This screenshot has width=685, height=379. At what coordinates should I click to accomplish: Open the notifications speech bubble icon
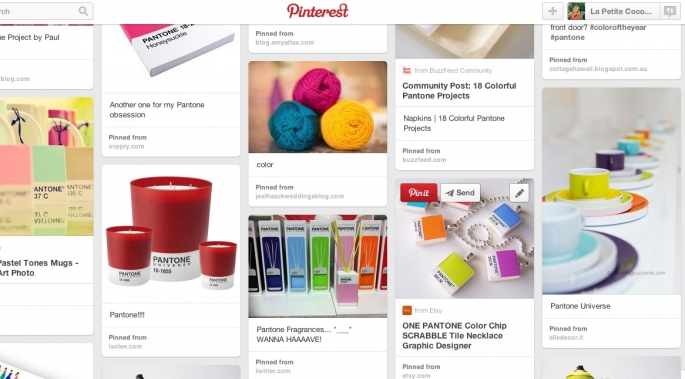point(670,11)
